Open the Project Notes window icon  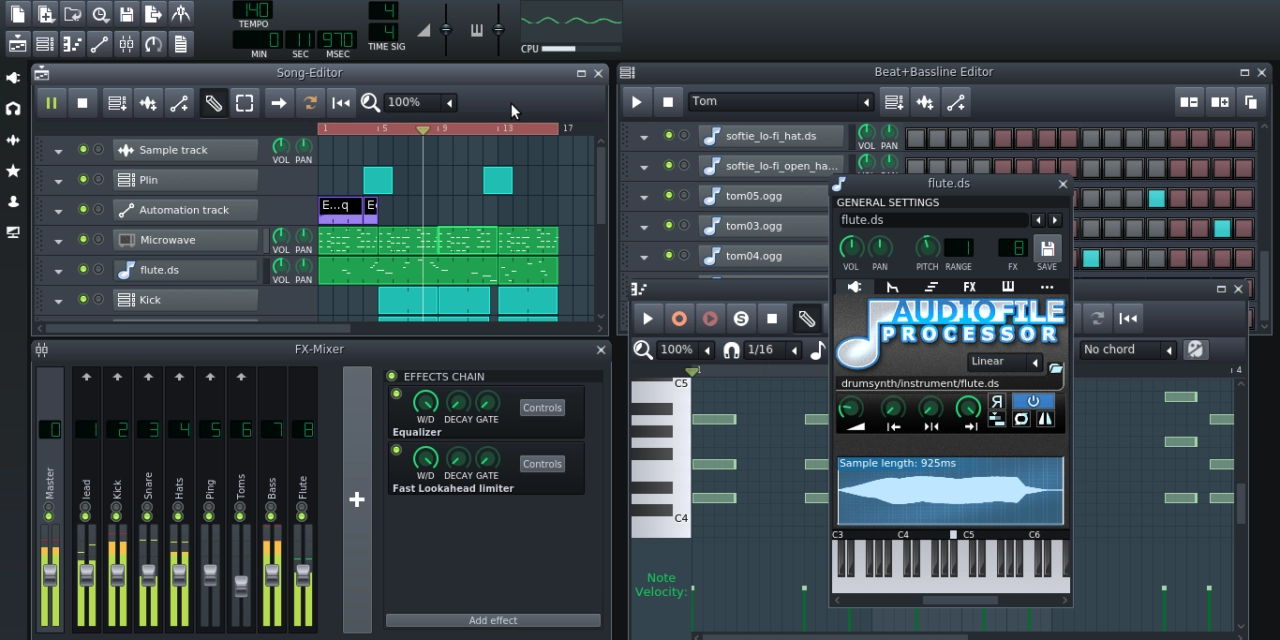(x=180, y=44)
